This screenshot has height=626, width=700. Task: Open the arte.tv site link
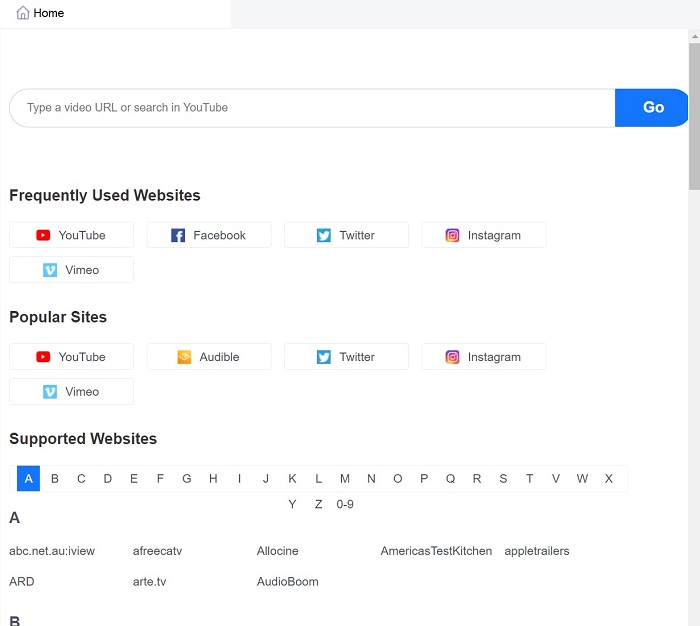(x=149, y=581)
